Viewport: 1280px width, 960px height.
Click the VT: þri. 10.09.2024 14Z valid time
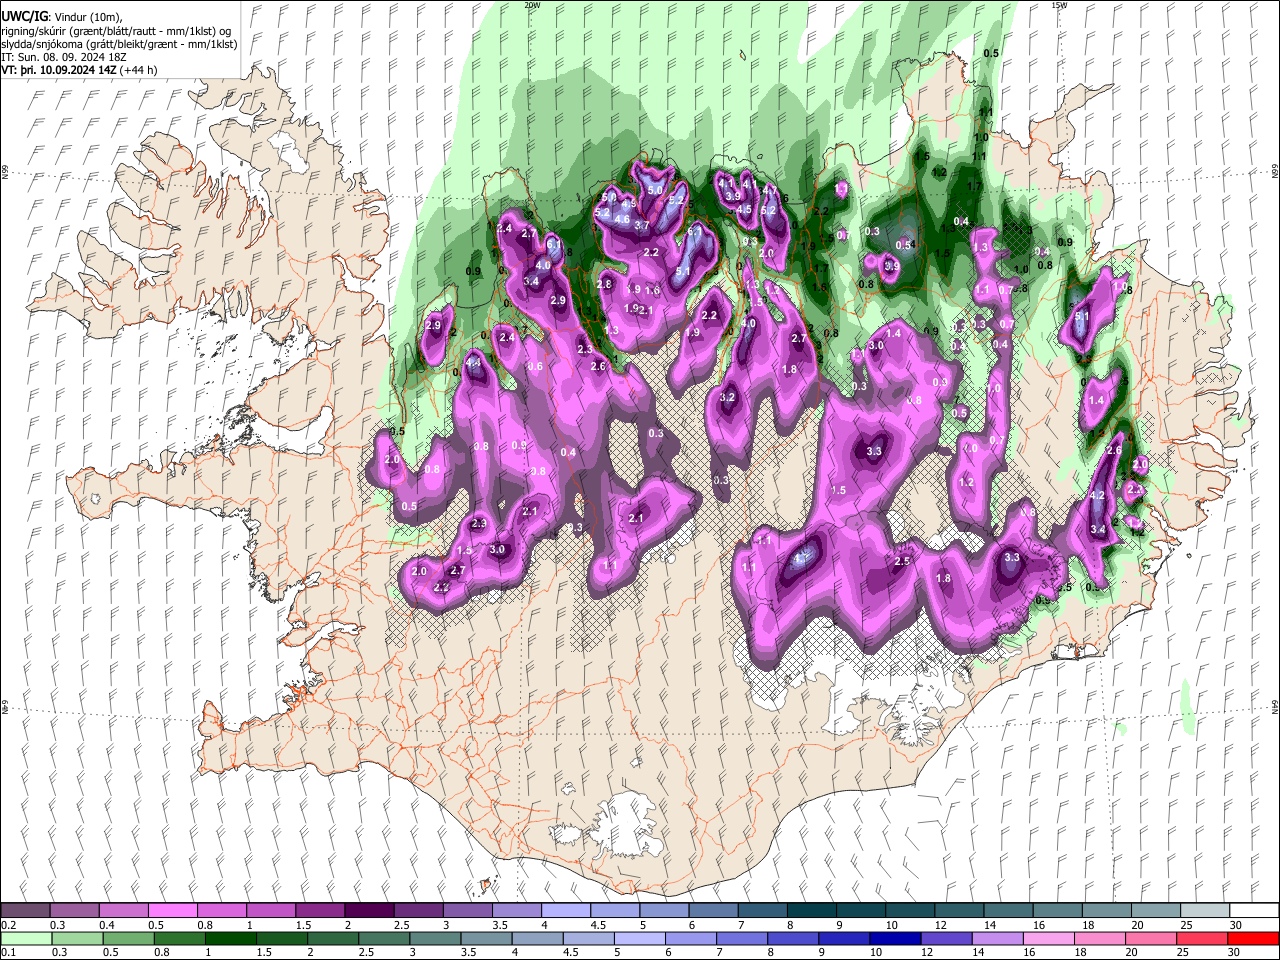click(x=60, y=70)
